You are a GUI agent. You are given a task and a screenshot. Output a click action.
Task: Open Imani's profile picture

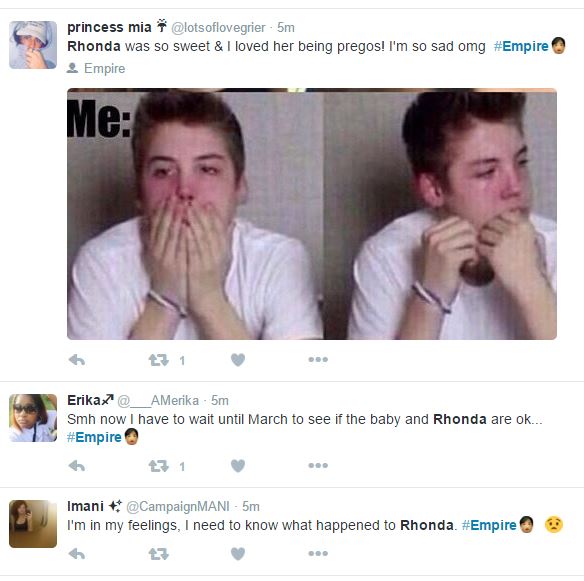[33, 524]
